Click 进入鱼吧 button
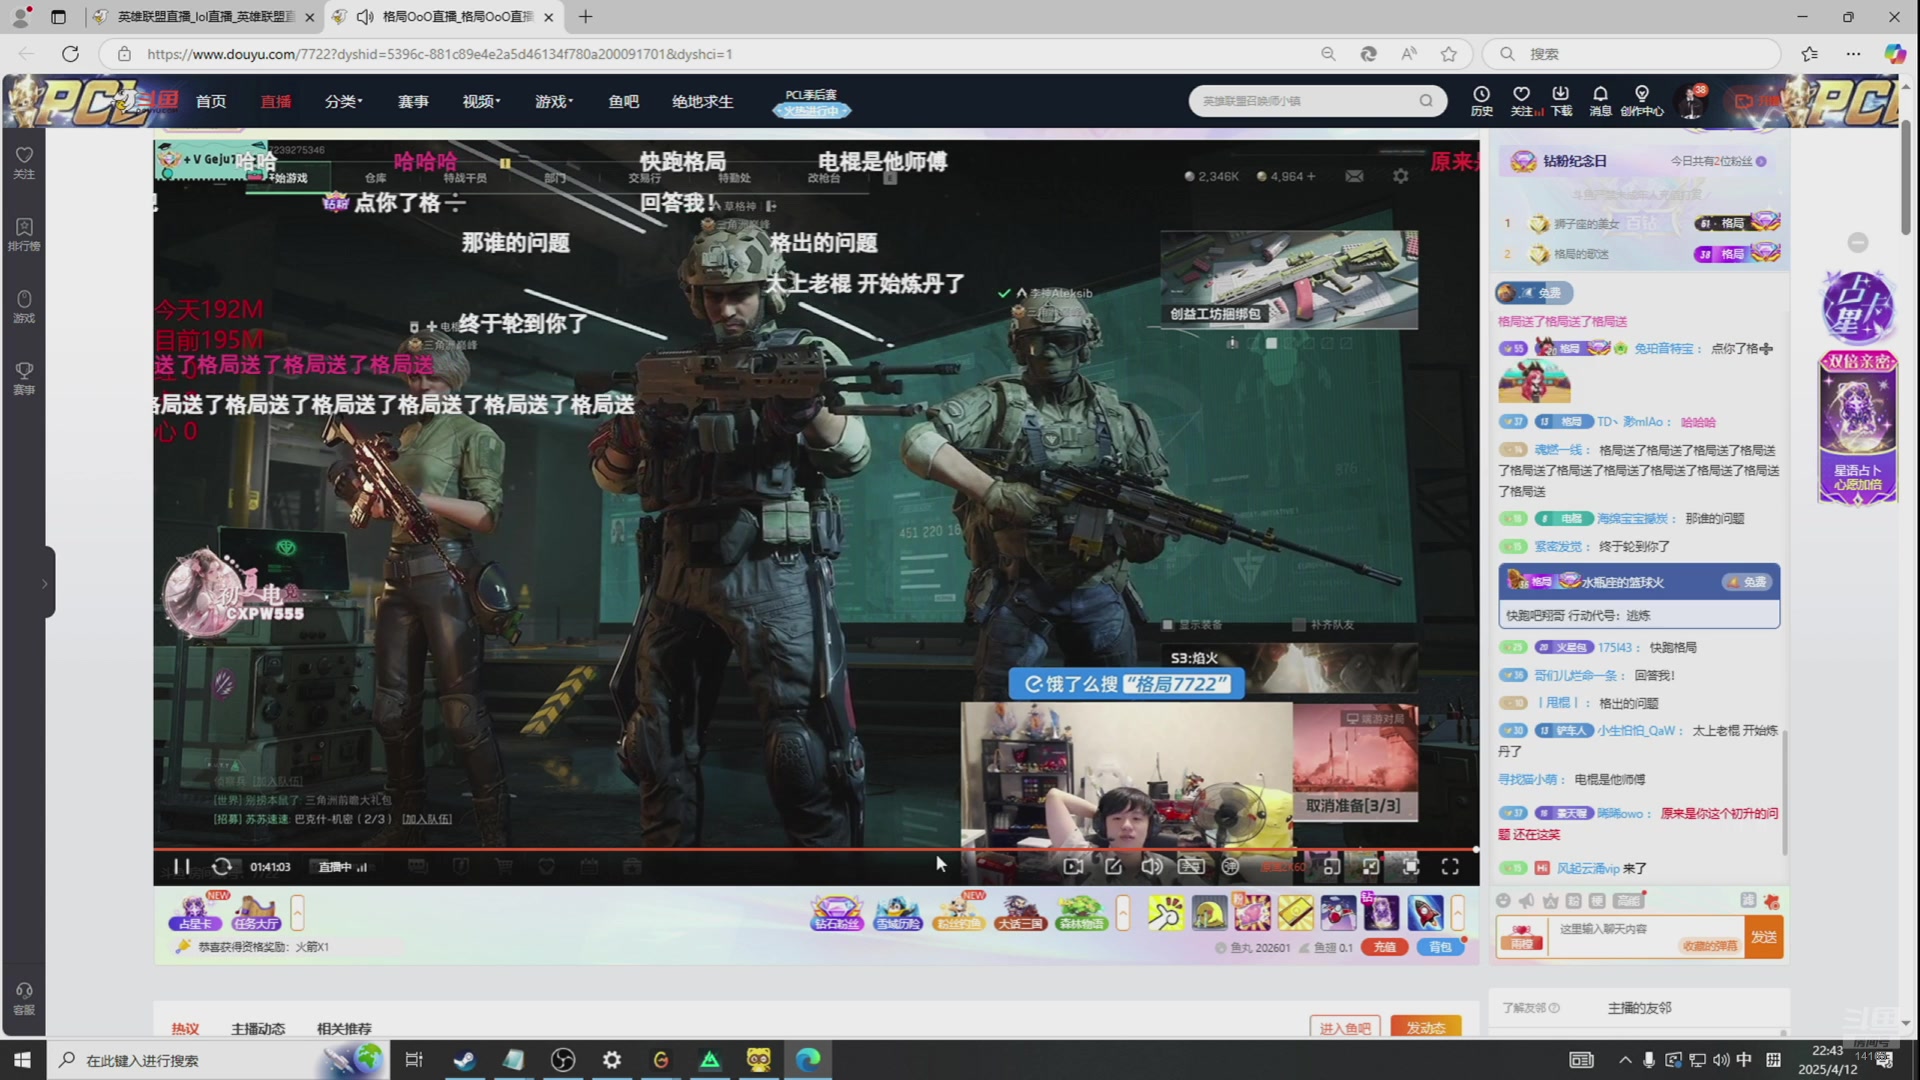1920x1080 pixels. coord(1345,1028)
